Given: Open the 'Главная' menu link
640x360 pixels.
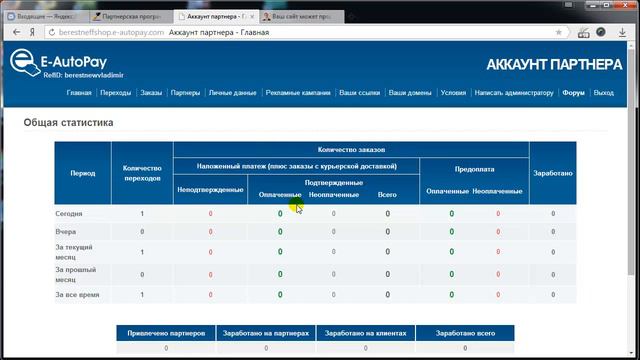Looking at the screenshot, I should click(x=79, y=93).
